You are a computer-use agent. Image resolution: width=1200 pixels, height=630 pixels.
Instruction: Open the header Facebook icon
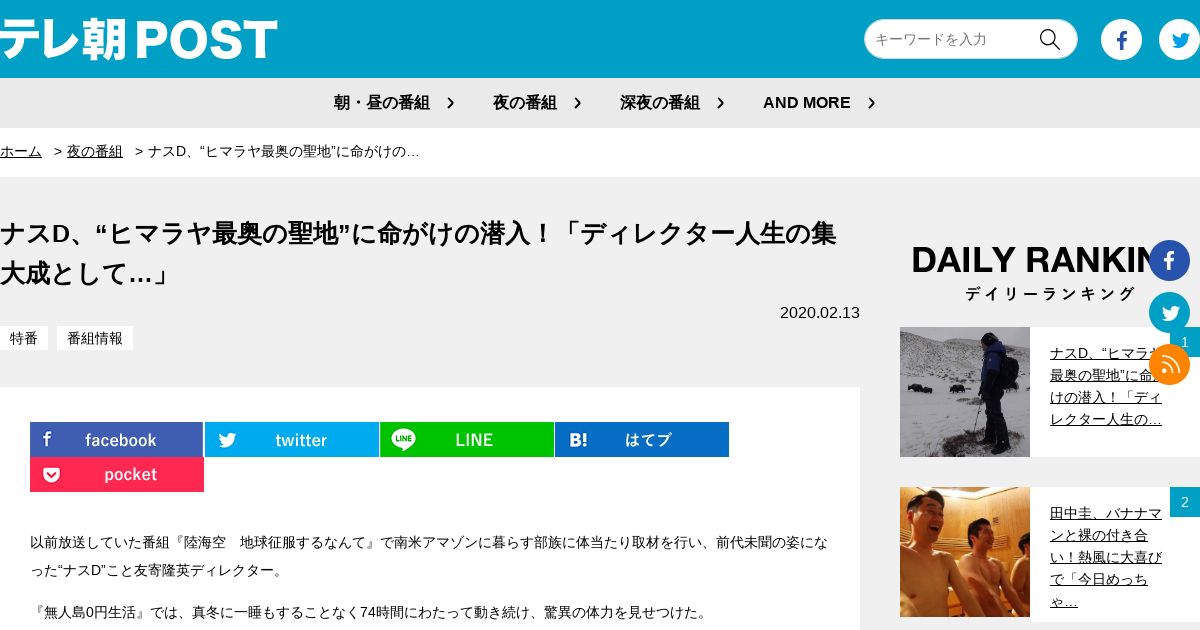(1121, 40)
